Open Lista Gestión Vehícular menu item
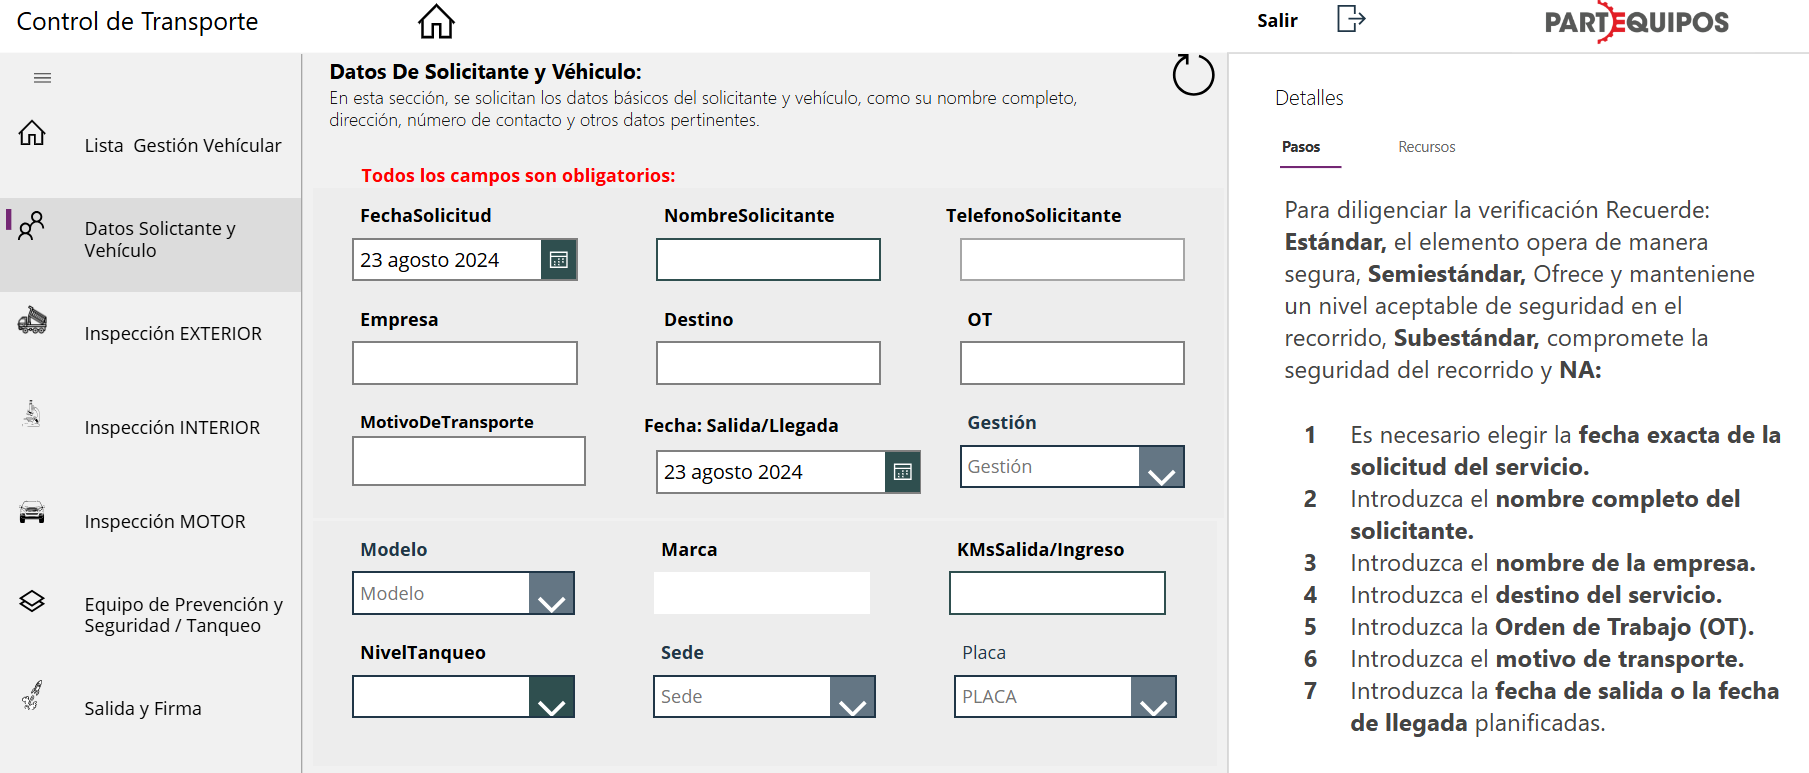 [x=183, y=146]
